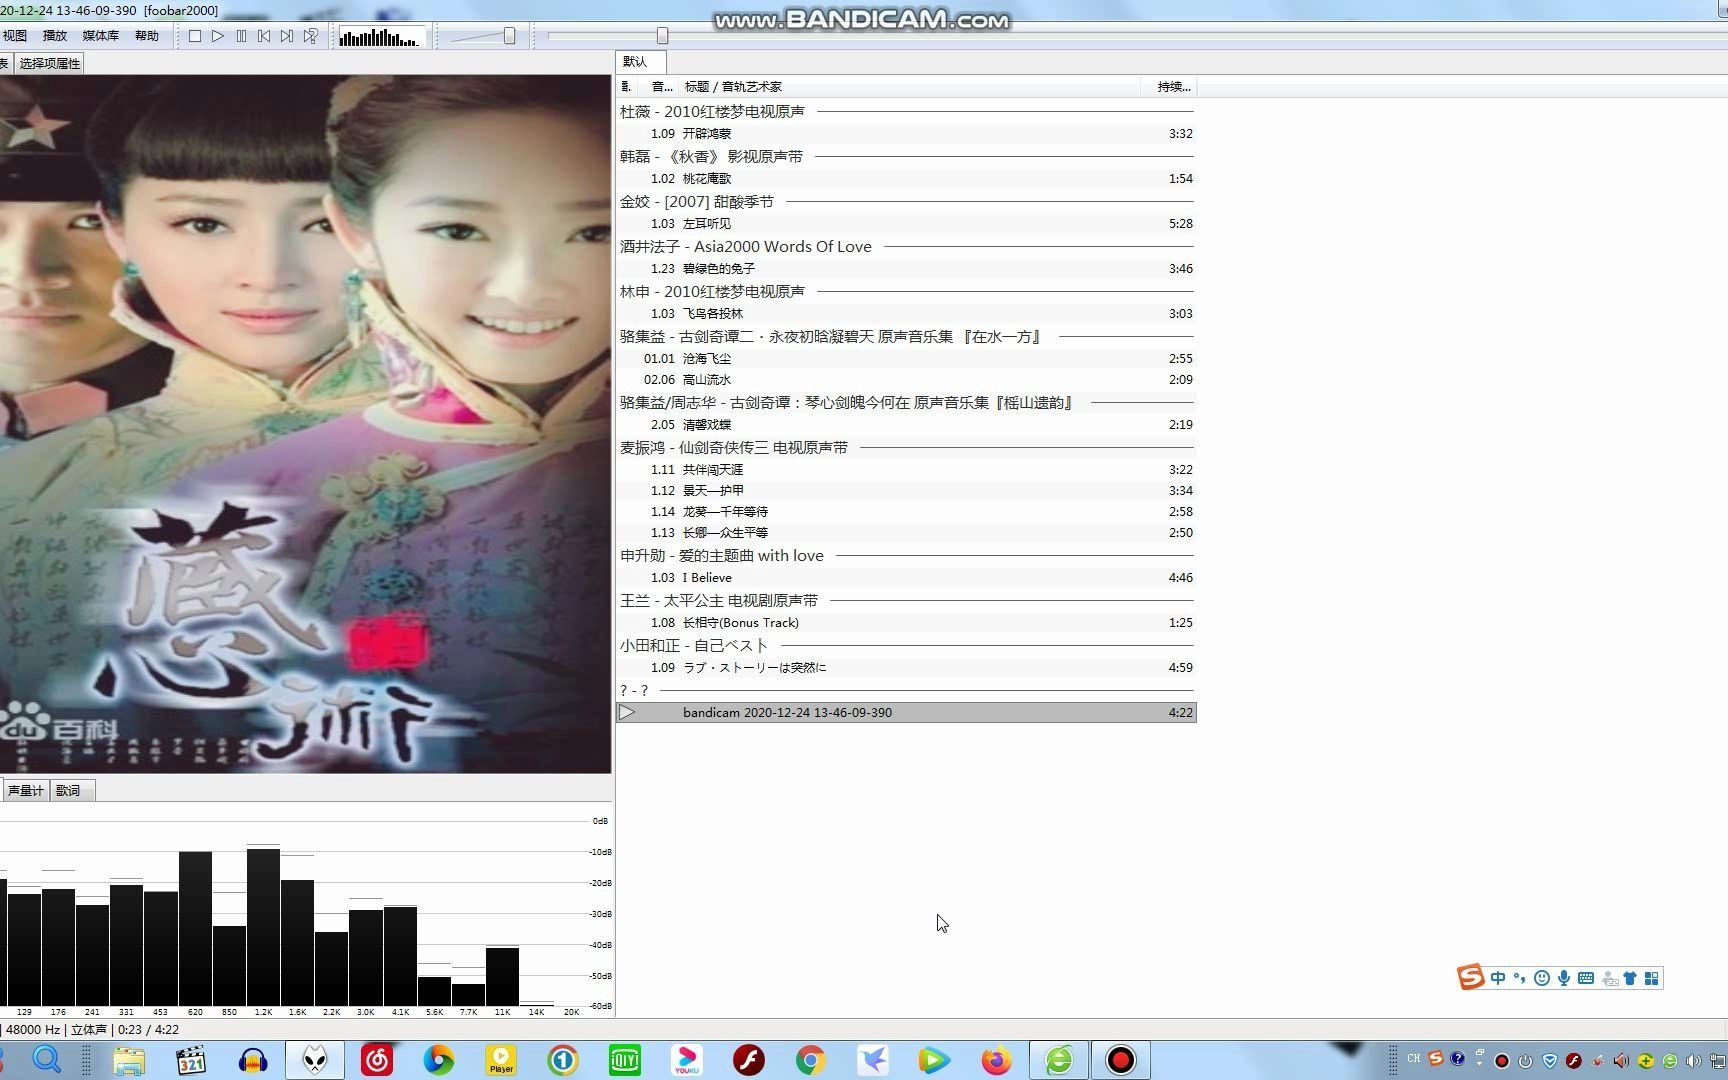The width and height of the screenshot is (1728, 1080).
Task: Open the iQIYI app on taskbar
Action: click(x=625, y=1060)
